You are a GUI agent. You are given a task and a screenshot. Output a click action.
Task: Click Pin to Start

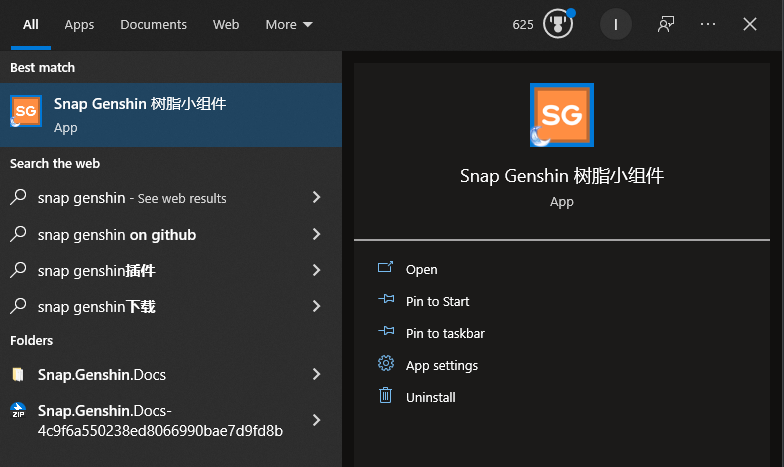pyautogui.click(x=438, y=302)
